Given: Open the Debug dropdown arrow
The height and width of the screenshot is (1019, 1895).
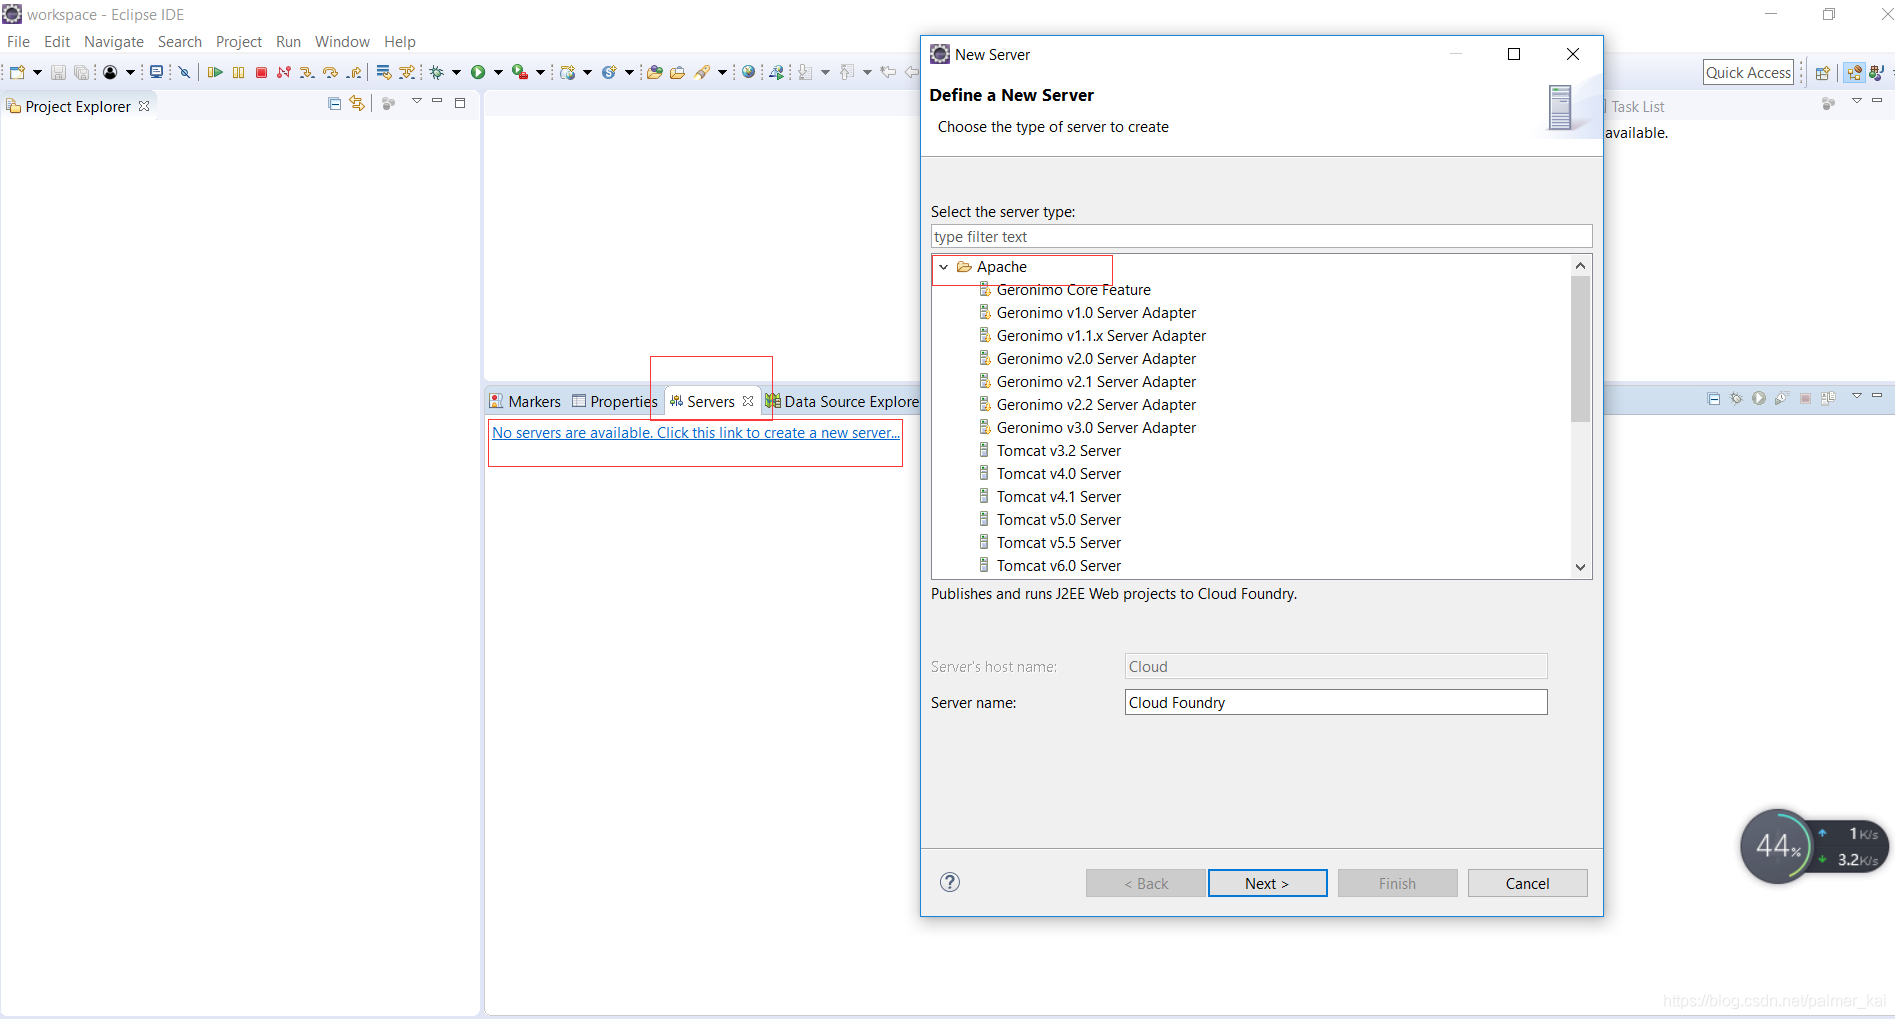Looking at the screenshot, I should tap(456, 72).
